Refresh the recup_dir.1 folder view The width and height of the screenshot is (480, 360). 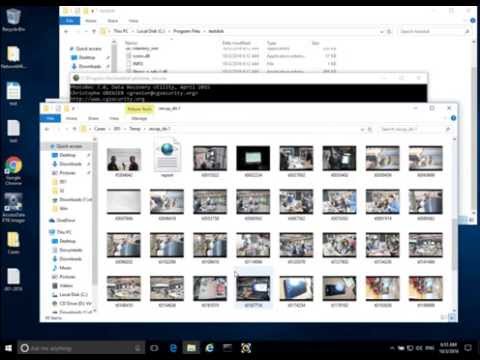coord(370,129)
